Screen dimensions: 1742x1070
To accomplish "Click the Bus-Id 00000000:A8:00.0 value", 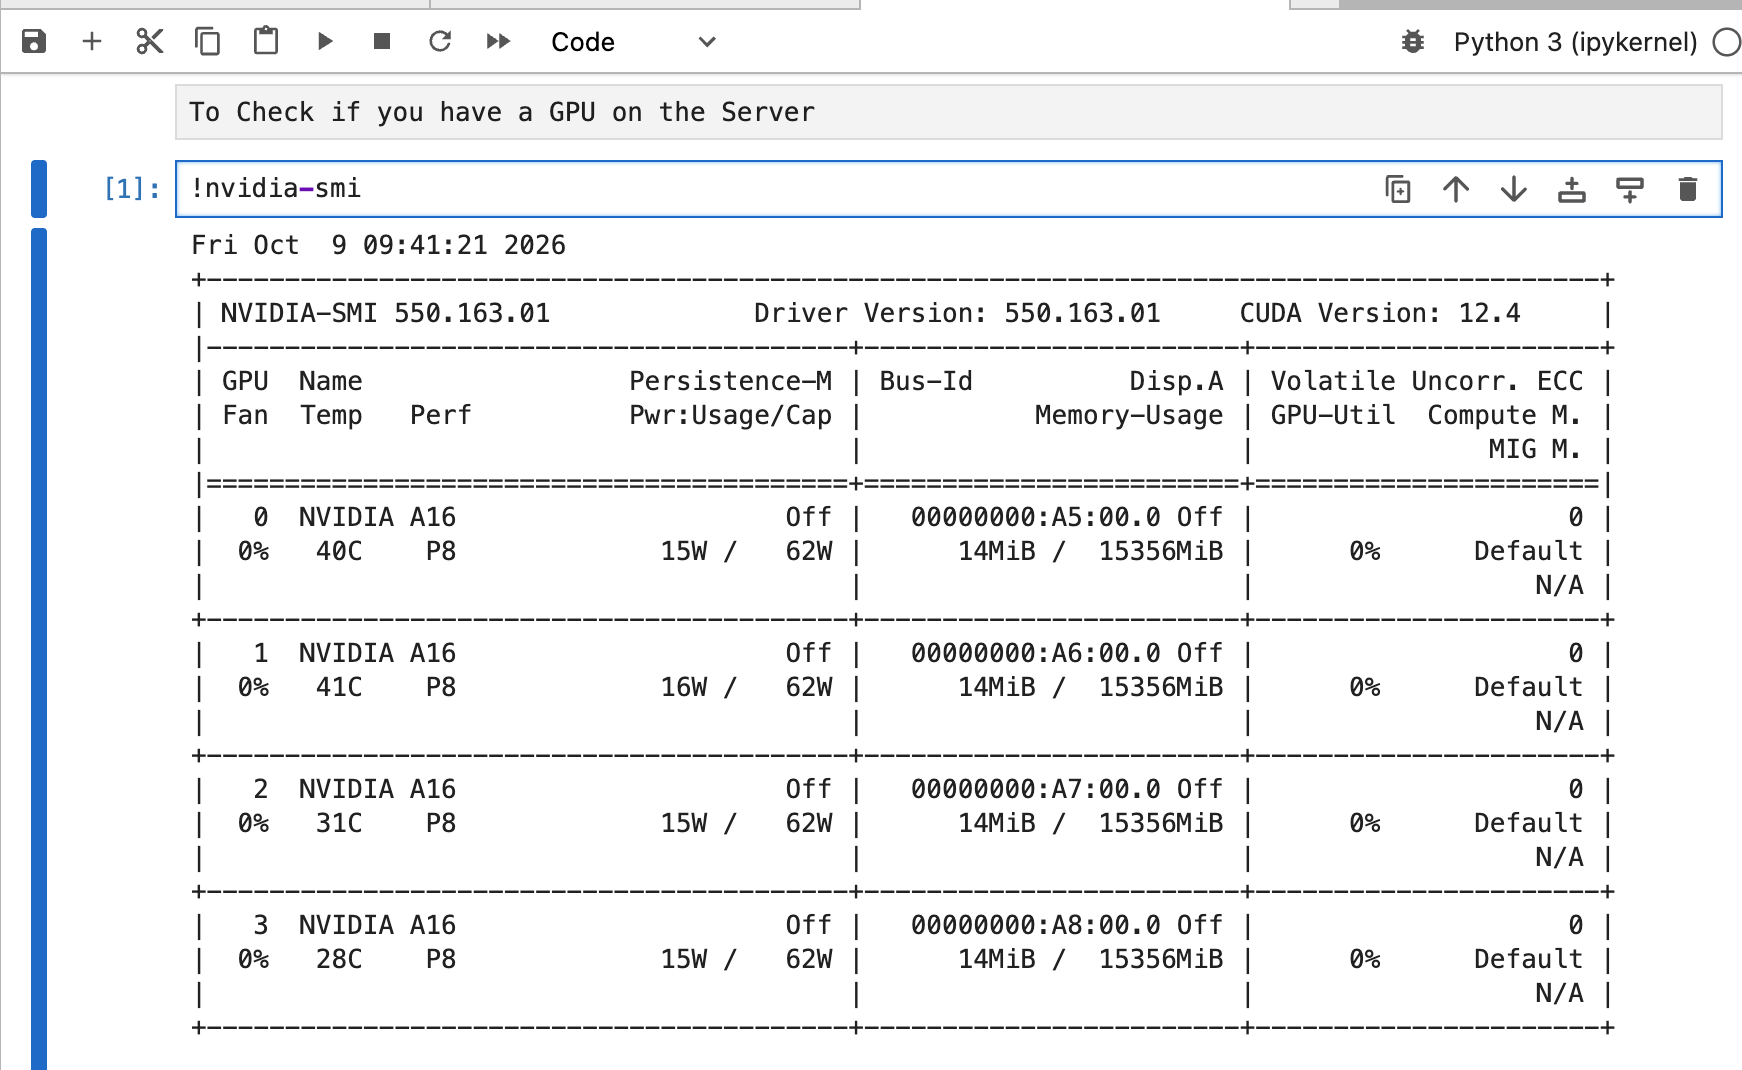I will coord(1036,925).
